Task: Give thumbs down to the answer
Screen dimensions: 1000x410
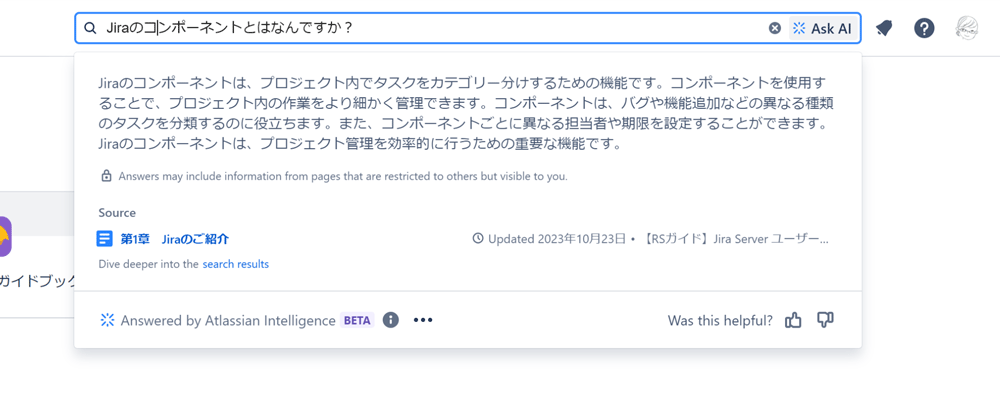Action: click(826, 320)
